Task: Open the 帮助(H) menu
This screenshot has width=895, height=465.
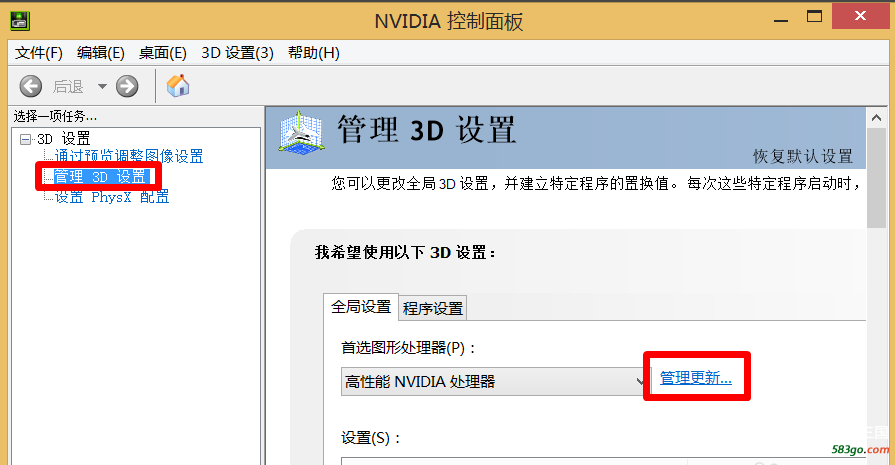Action: [313, 53]
